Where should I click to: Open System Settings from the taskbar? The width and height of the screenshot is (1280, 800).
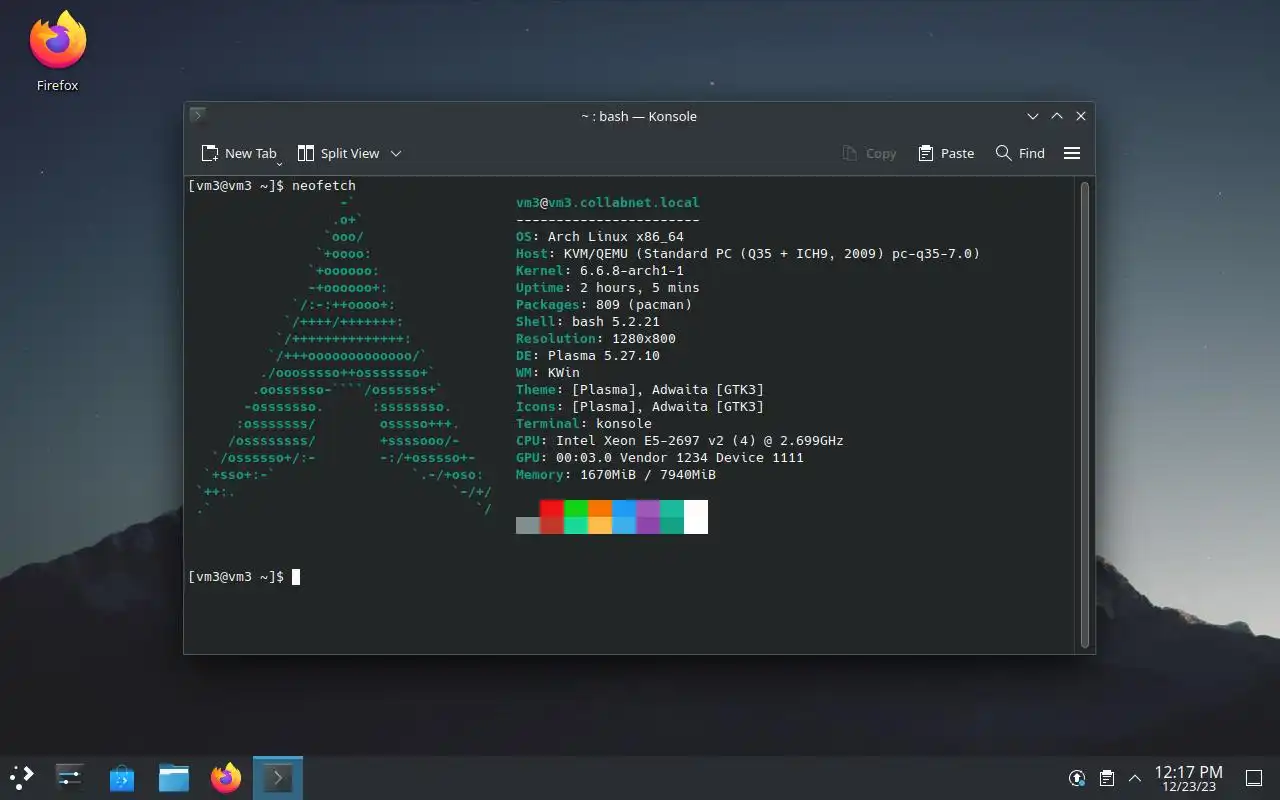[70, 777]
